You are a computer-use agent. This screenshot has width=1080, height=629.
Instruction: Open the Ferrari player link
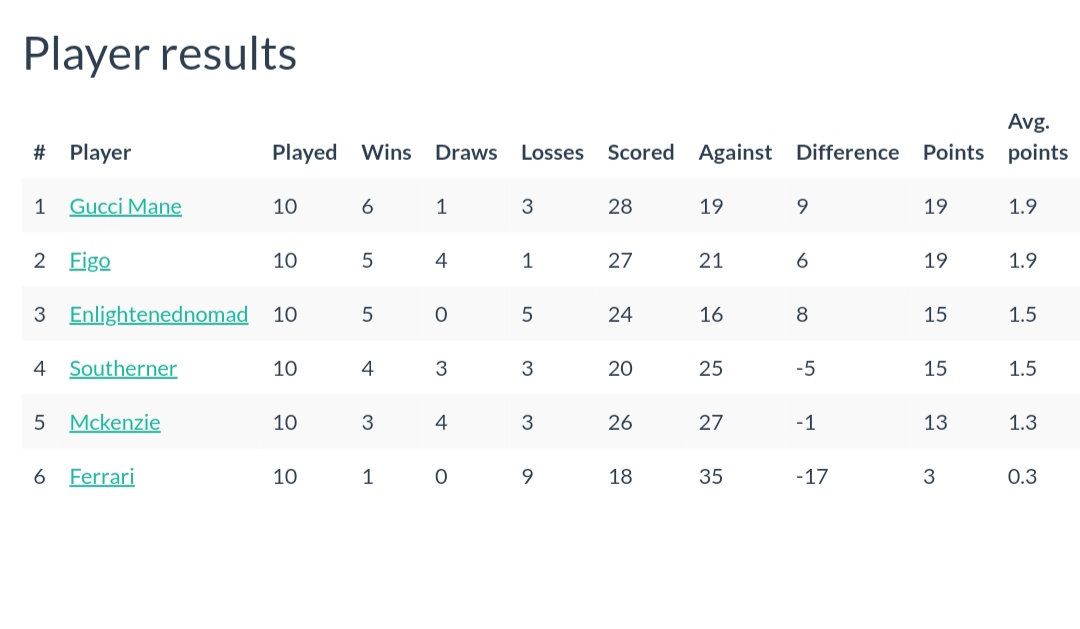click(x=102, y=476)
